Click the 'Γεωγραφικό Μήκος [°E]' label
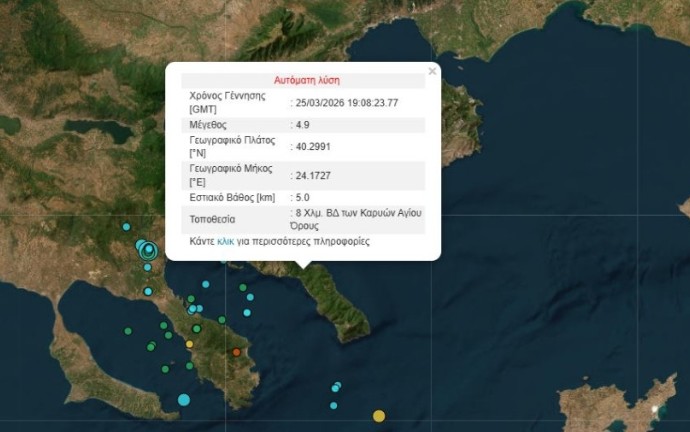The height and width of the screenshot is (432, 690). click(231, 175)
